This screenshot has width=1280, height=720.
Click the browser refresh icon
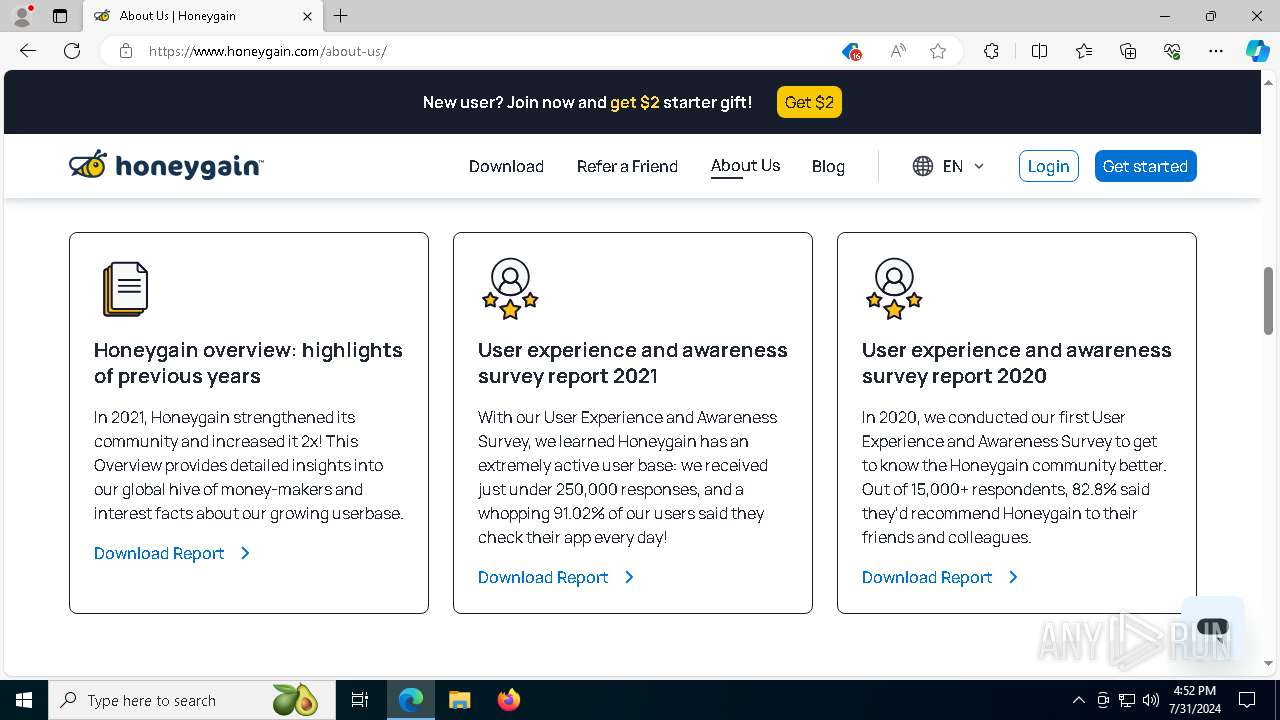point(72,51)
